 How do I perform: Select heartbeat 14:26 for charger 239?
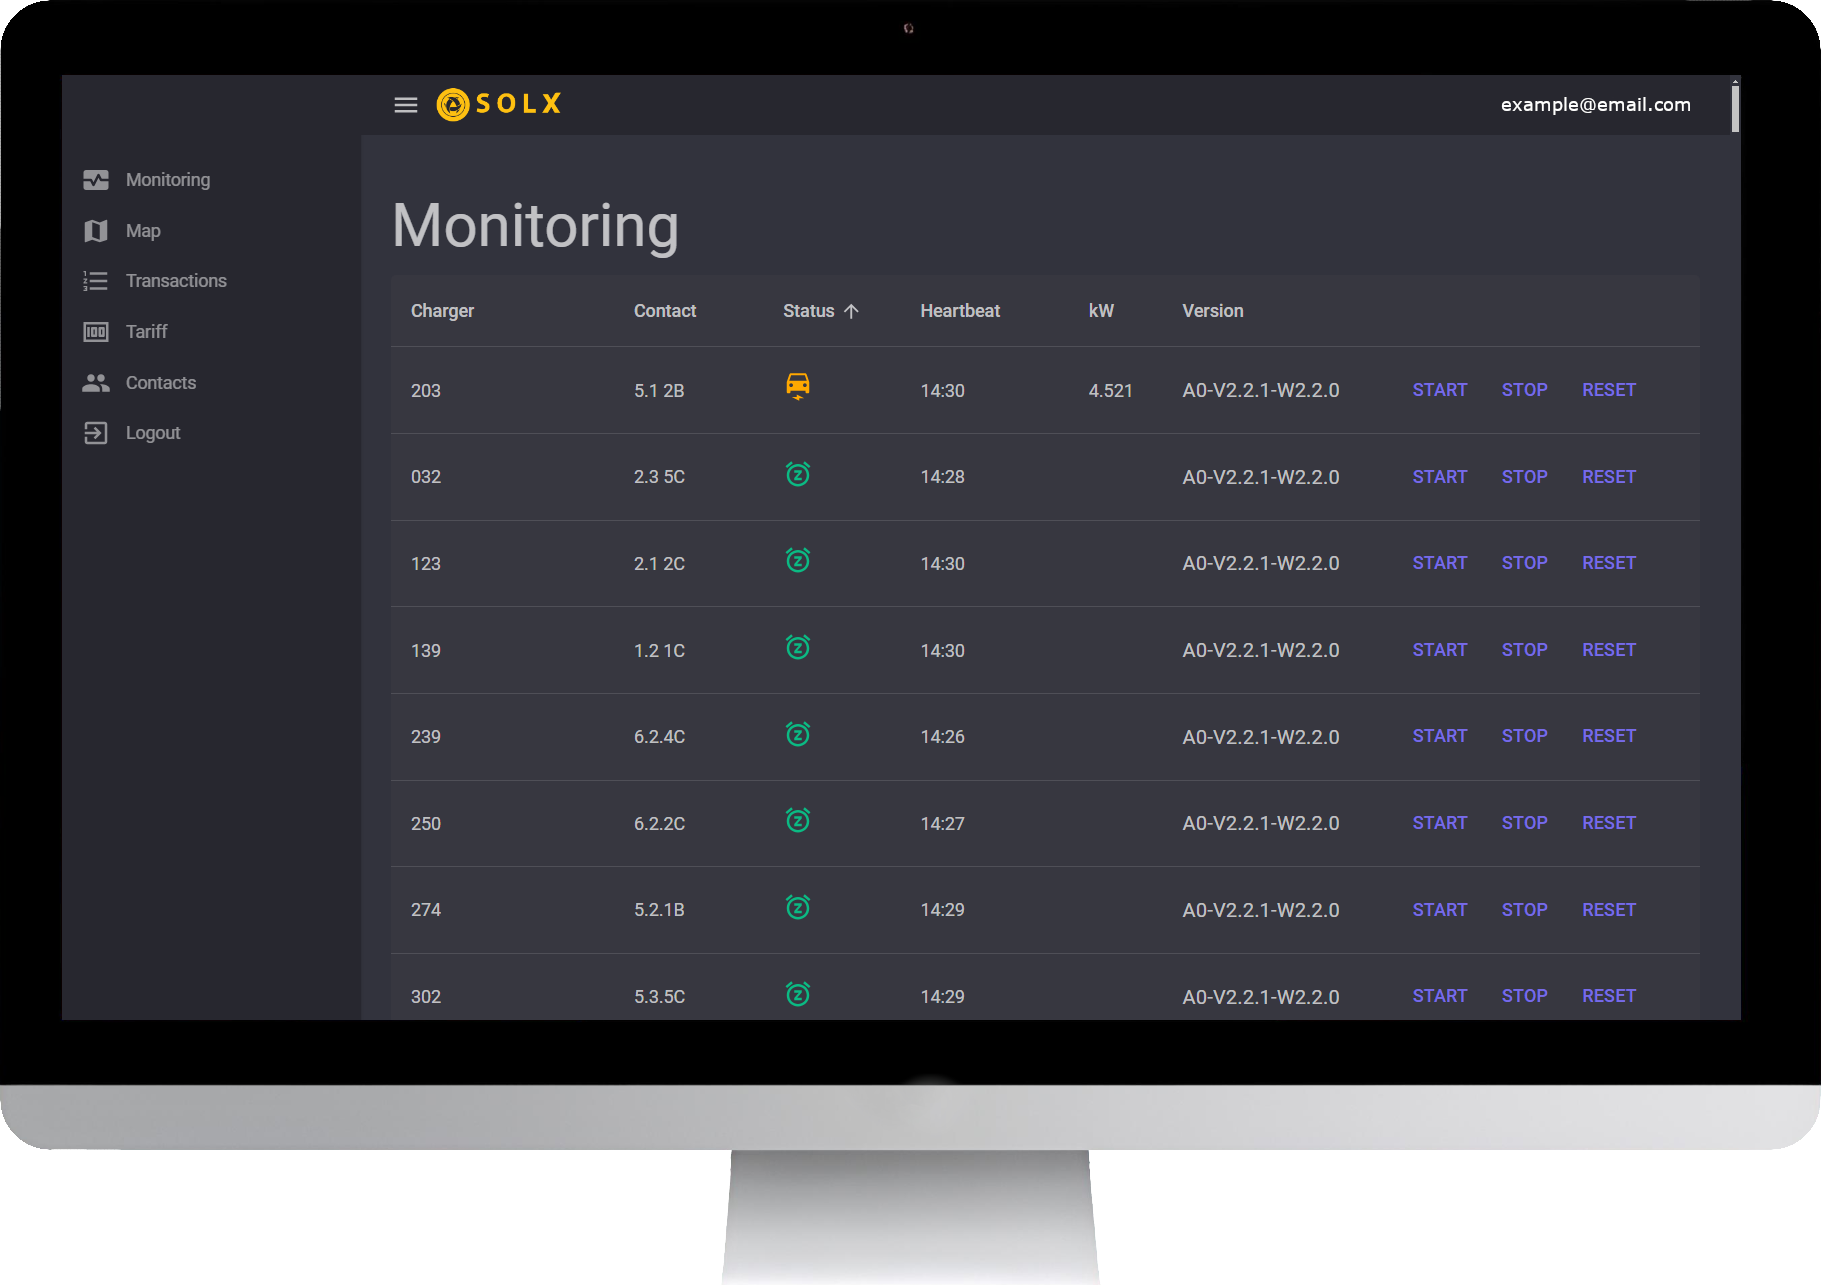point(942,737)
